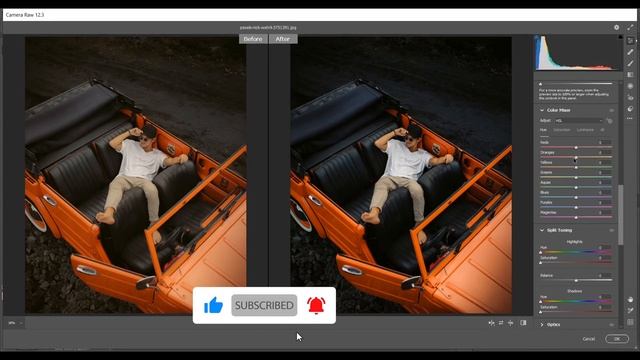Image resolution: width=640 pixels, height=360 pixels.
Task: Collapse the Split Toning panel
Action: point(542,230)
